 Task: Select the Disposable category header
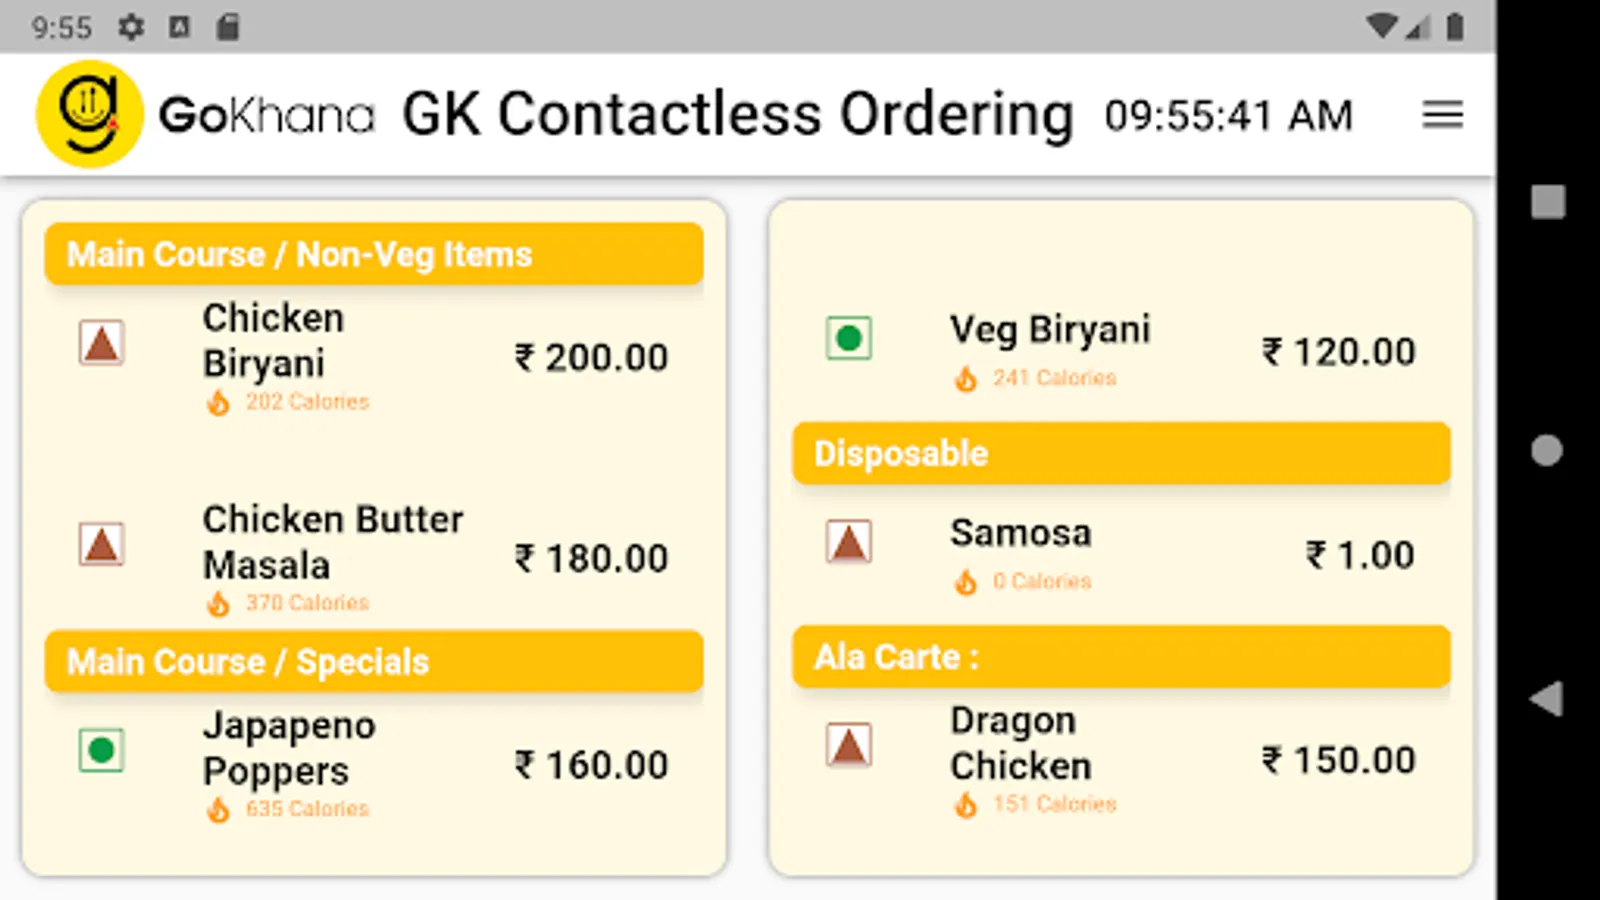click(x=1120, y=454)
